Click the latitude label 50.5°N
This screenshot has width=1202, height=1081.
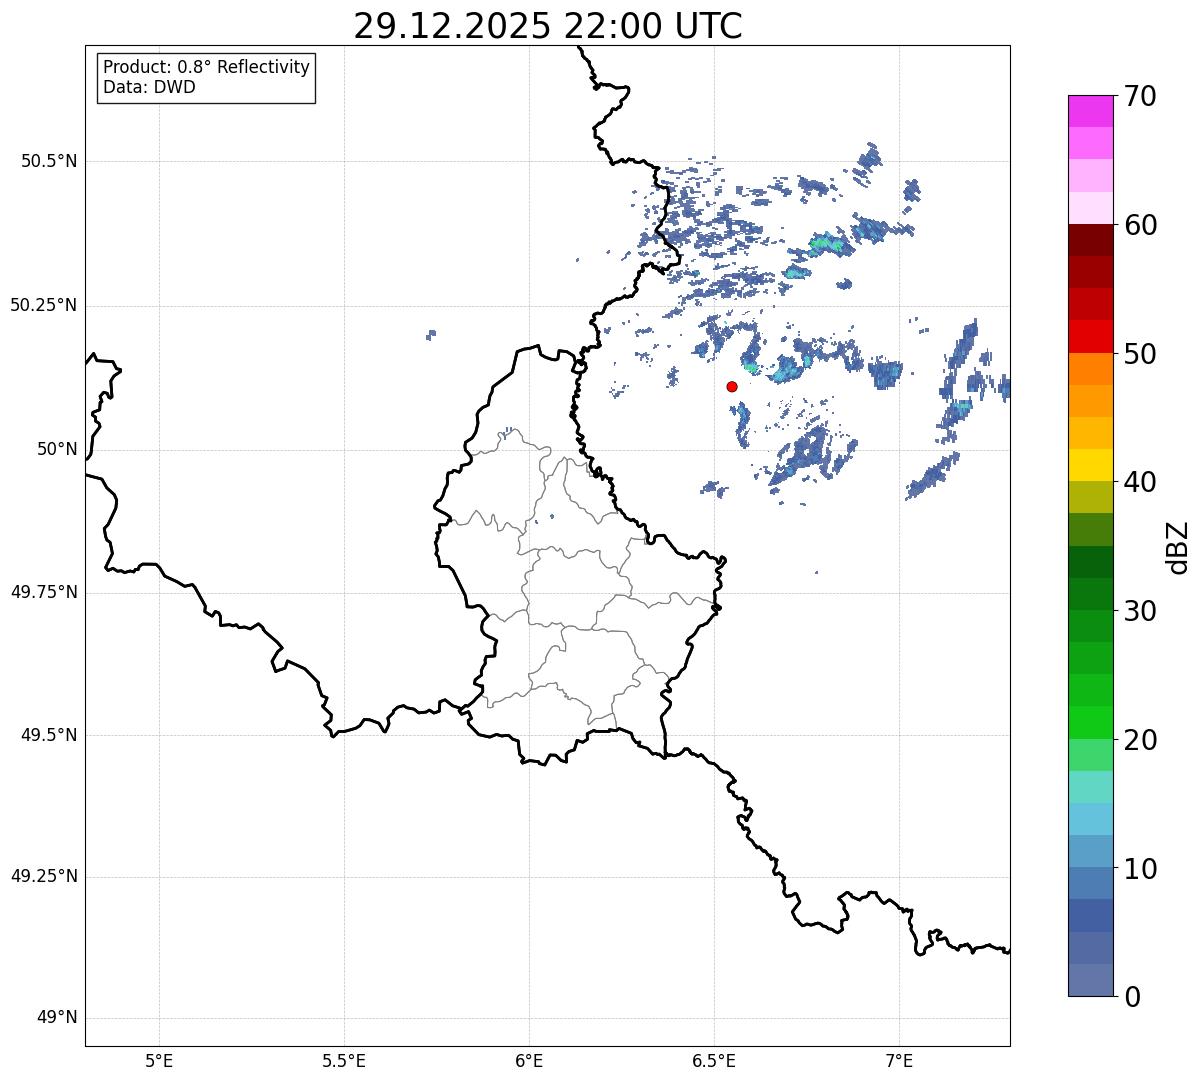(49, 161)
